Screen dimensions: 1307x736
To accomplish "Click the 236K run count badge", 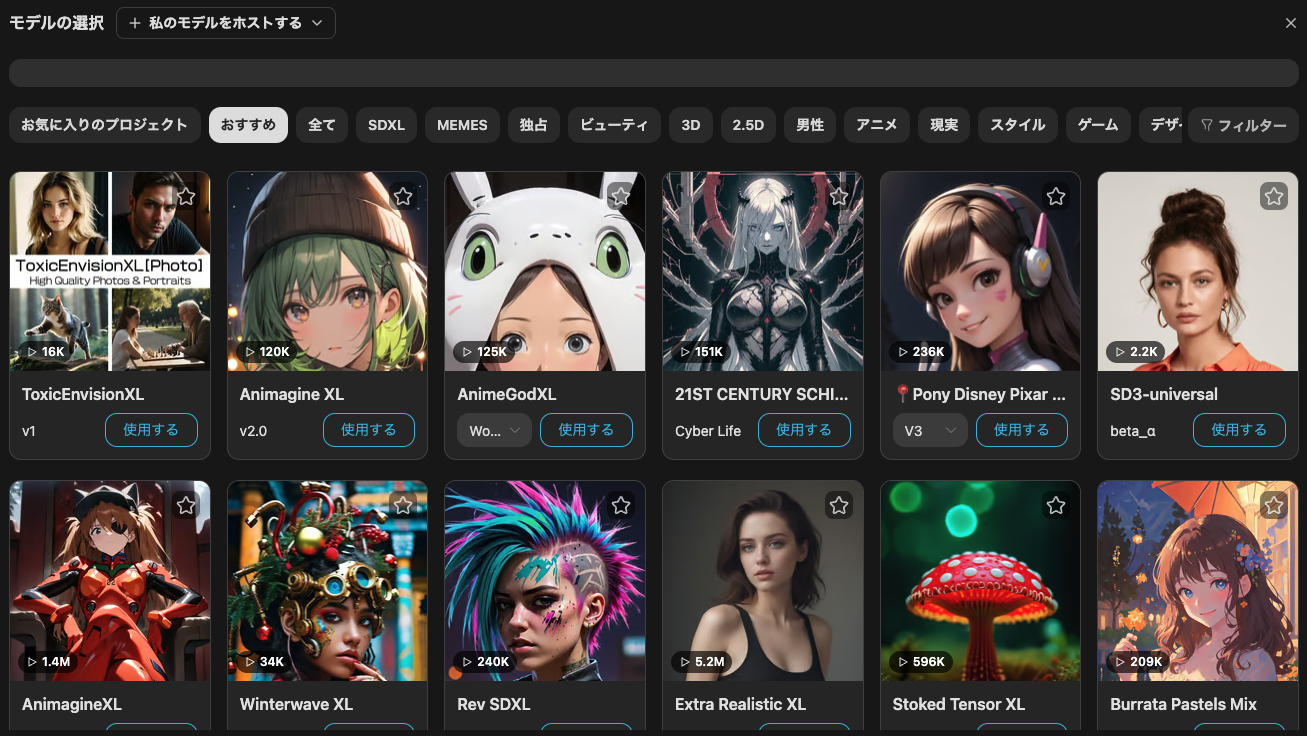I will pos(921,352).
